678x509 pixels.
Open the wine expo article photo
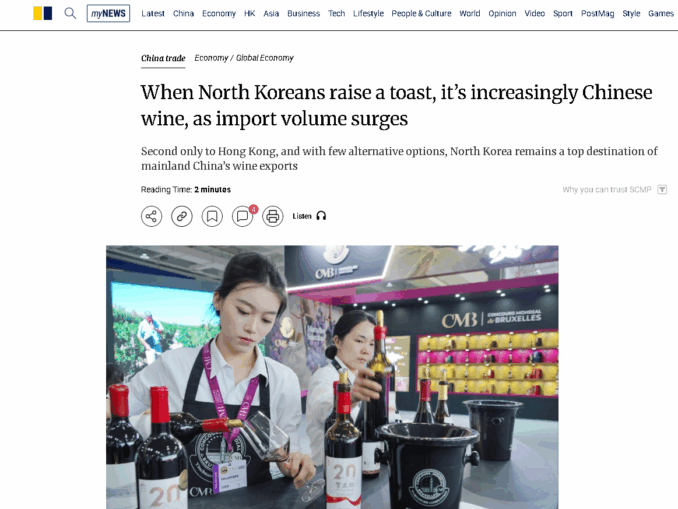(332, 377)
